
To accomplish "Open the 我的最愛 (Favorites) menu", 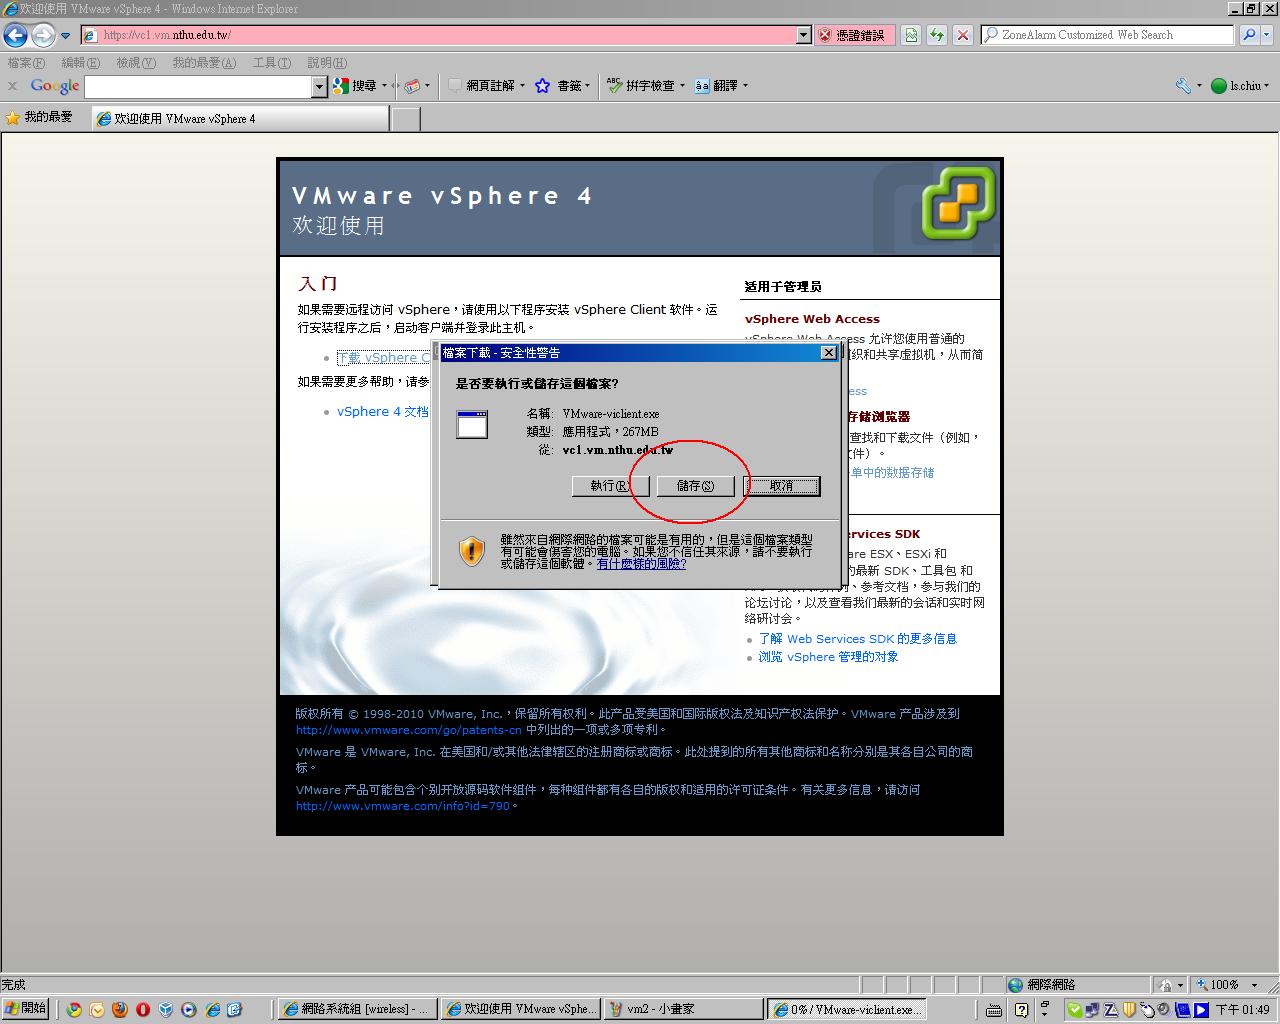I will 204,63.
